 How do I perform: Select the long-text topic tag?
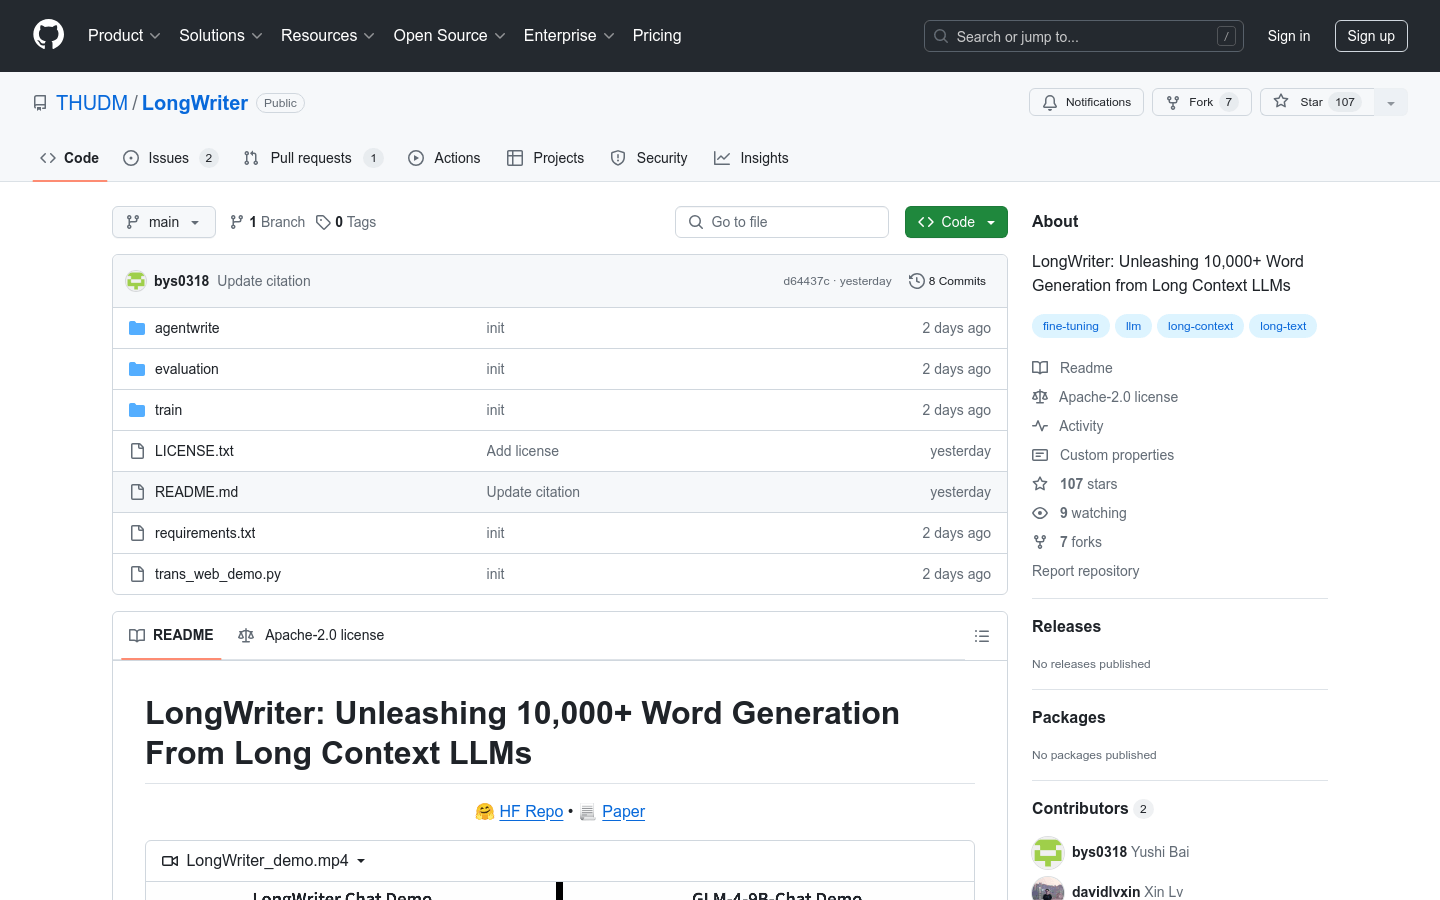[1283, 326]
